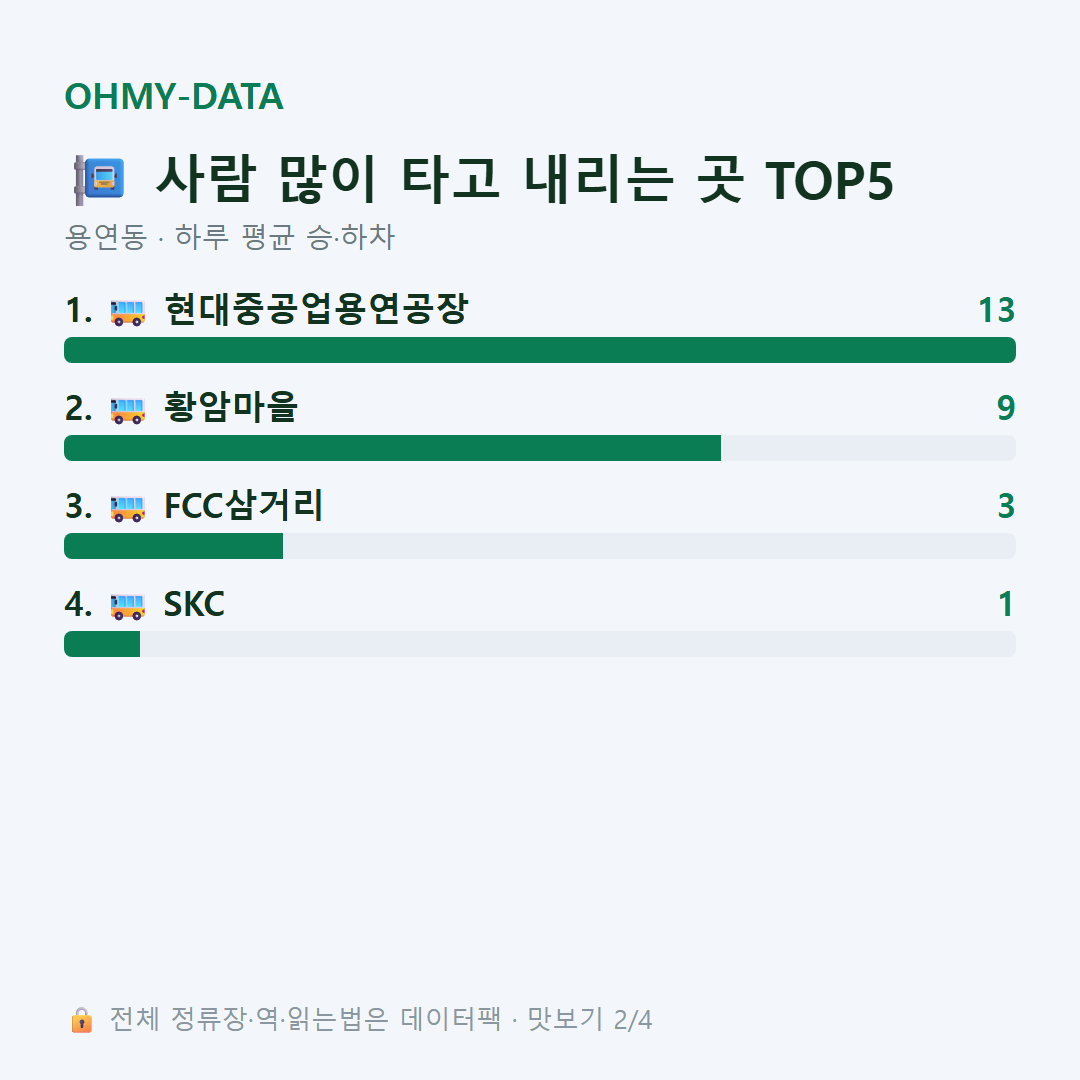This screenshot has height=1080, width=1080.
Task: Click the green progress bar for 황암마을
Action: tap(393, 448)
